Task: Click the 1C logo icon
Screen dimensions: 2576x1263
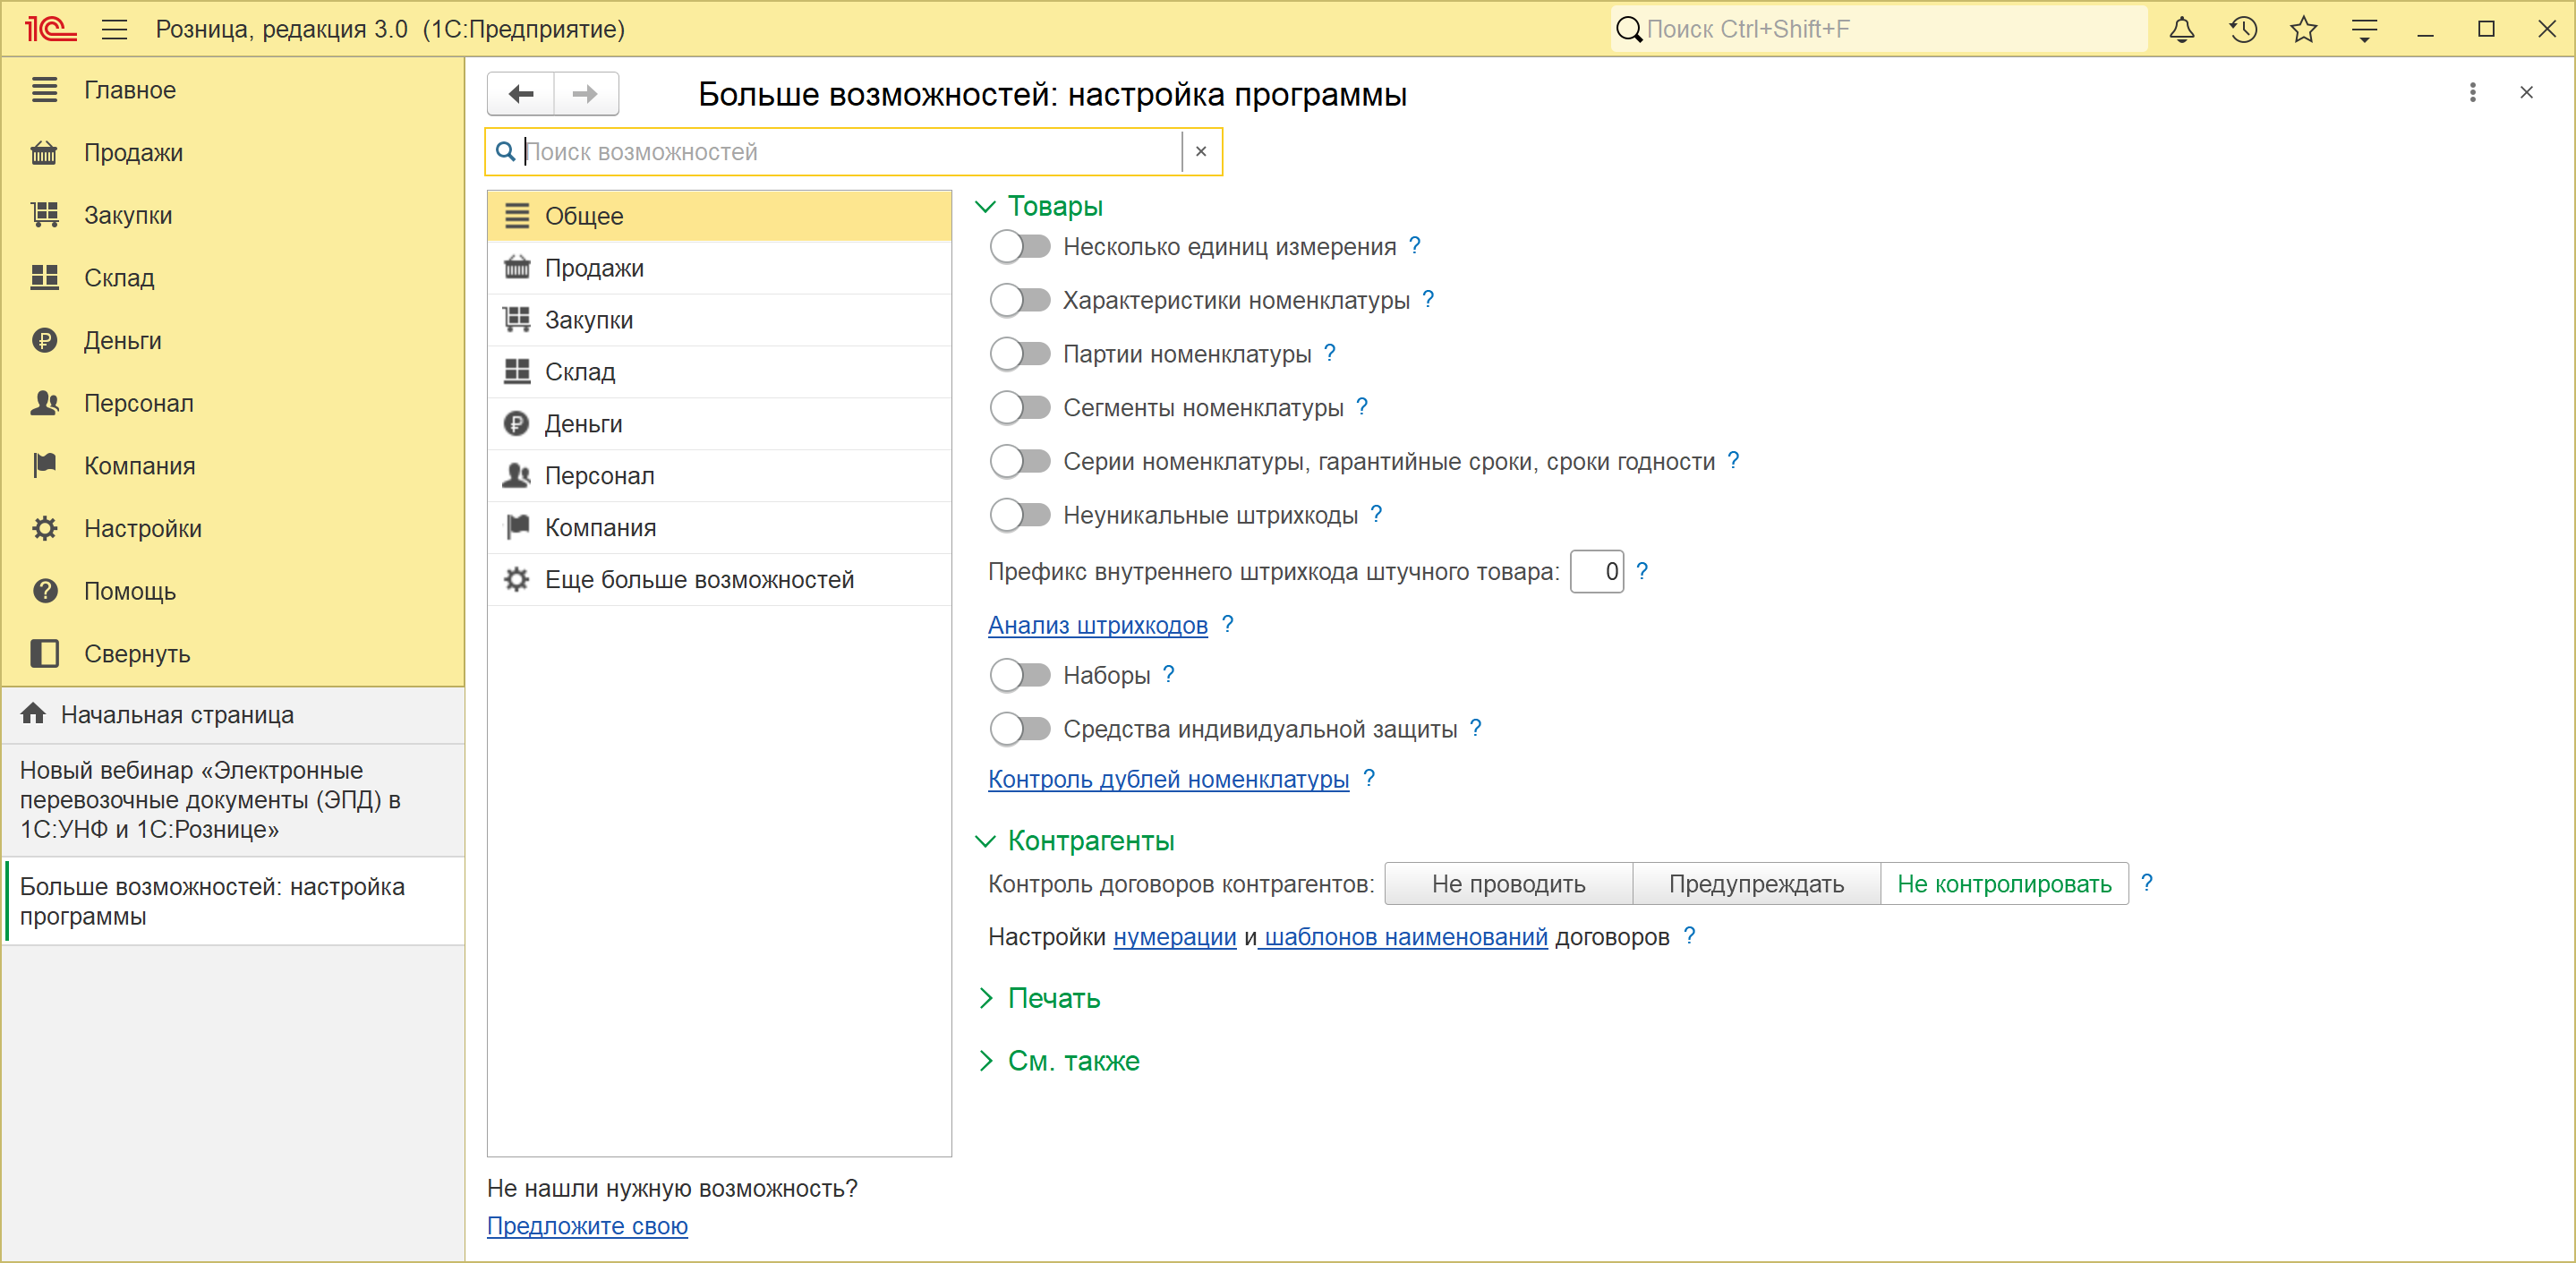Action: [x=50, y=29]
